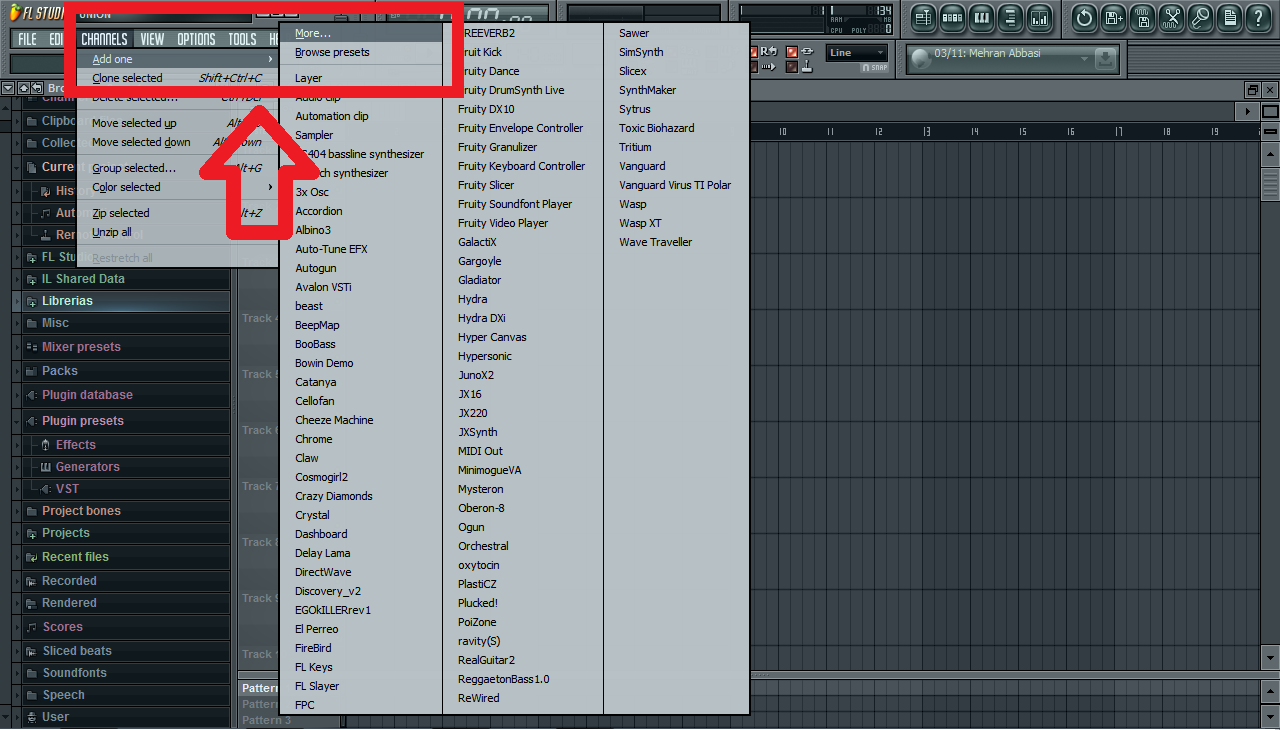Expand the Scores folder arrow in browser
Screen dimensions: 1280x730
pyautogui.click(x=19, y=627)
